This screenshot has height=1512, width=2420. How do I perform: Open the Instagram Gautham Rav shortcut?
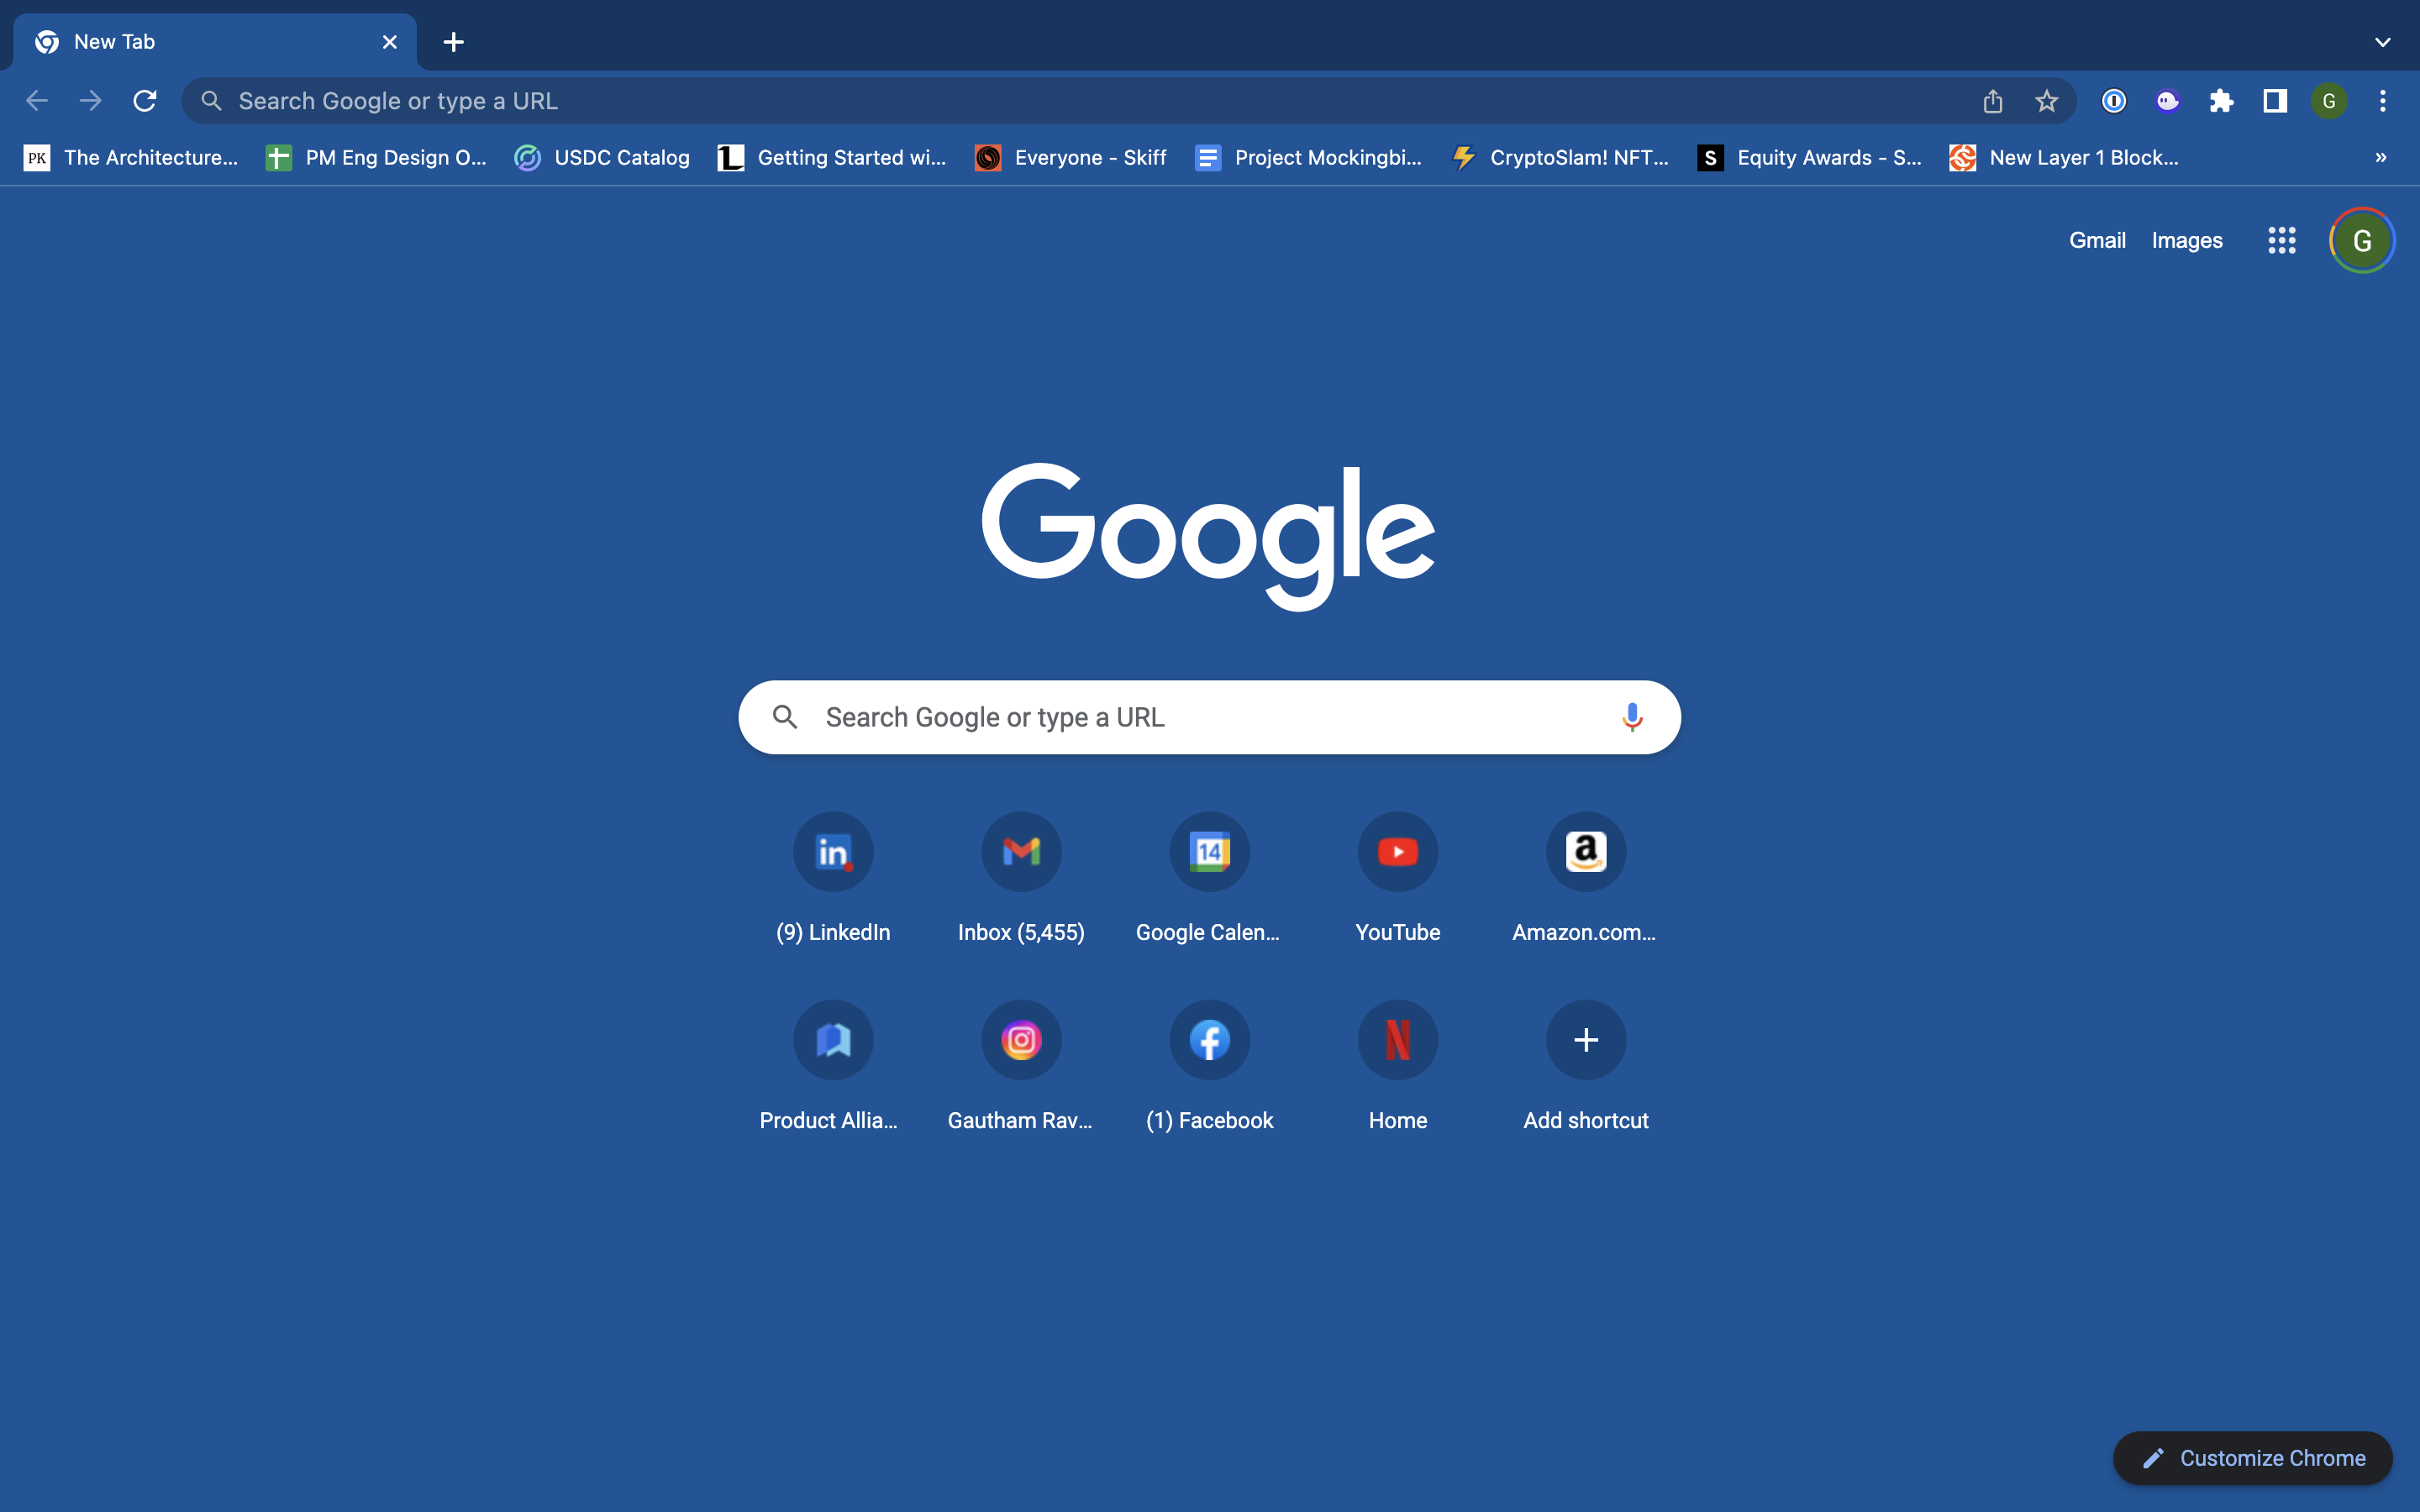(x=1021, y=1067)
